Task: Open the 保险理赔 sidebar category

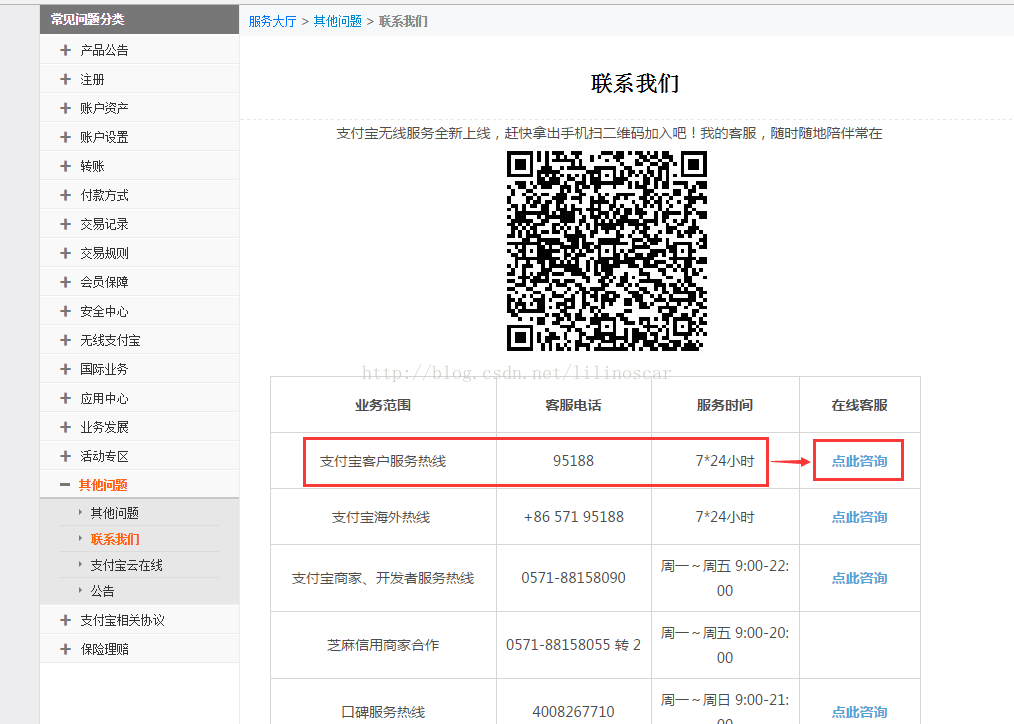Action: coord(104,649)
